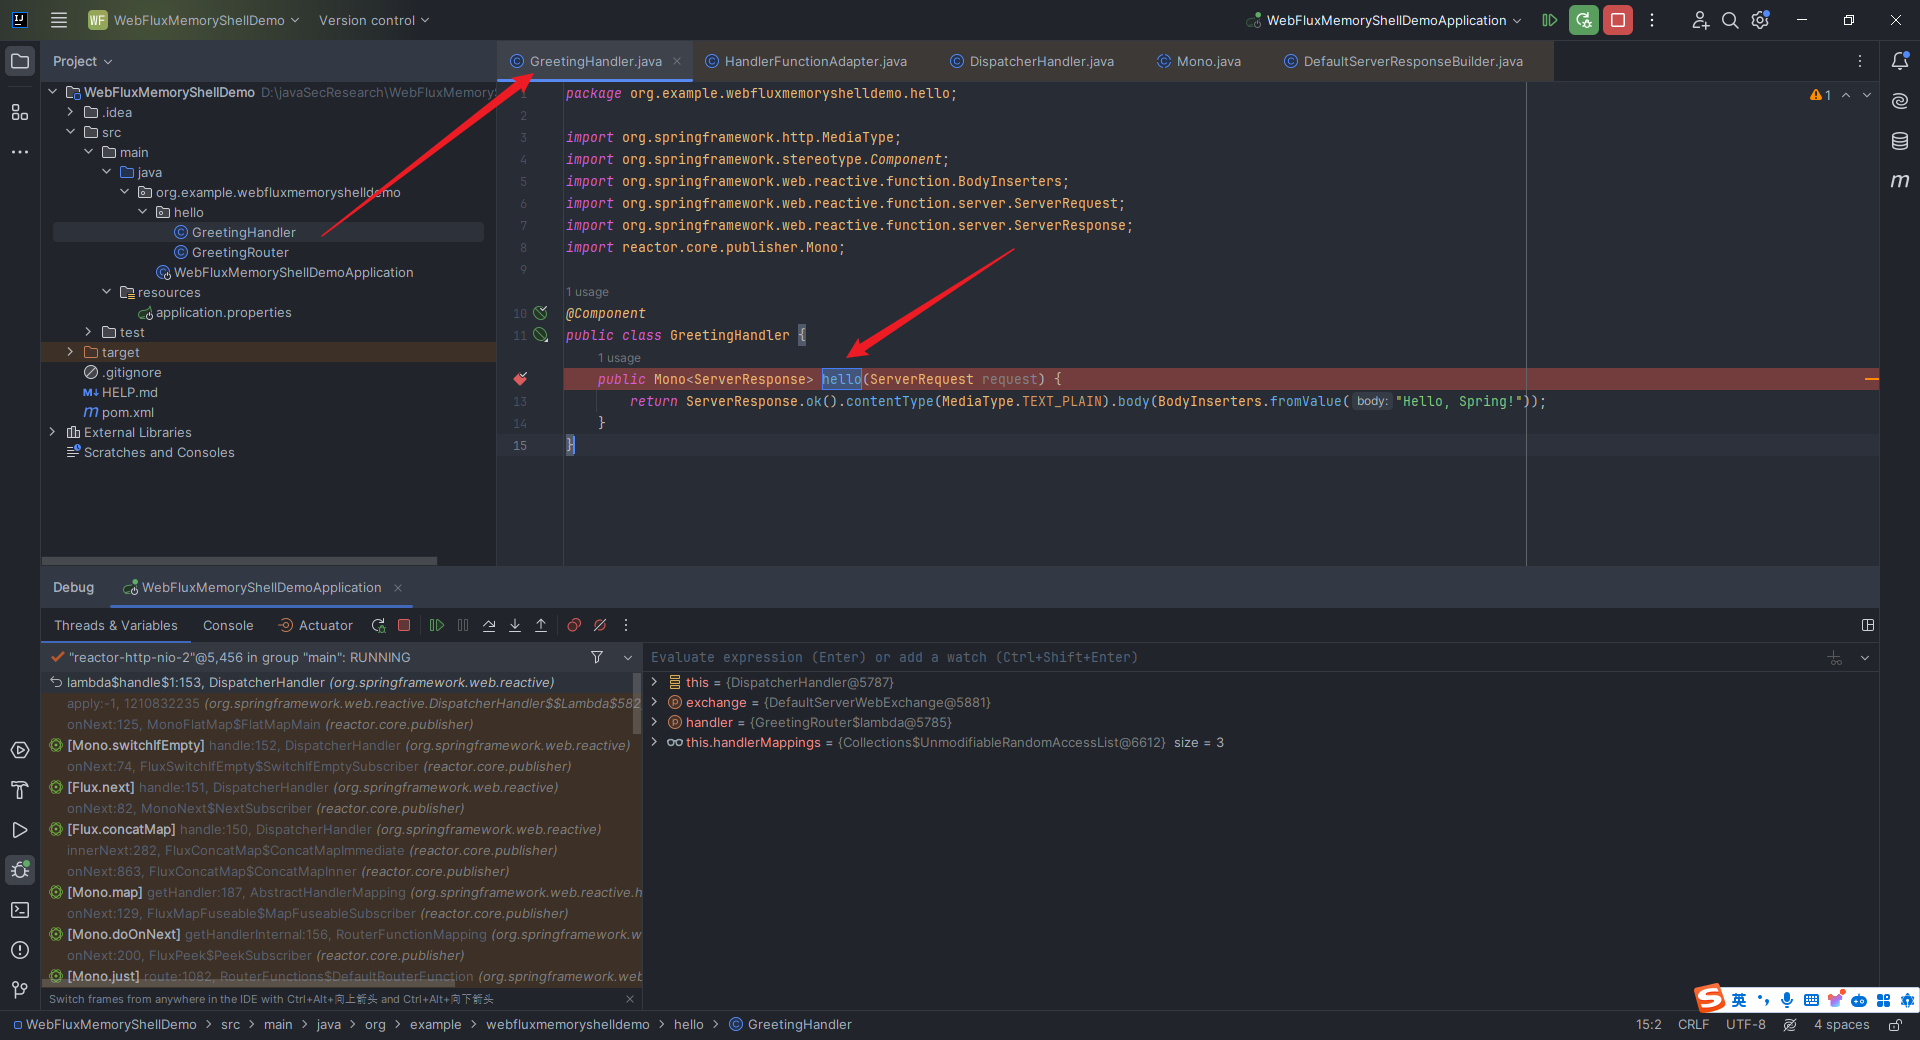Expand the exchange variable
Viewport: 1920px width, 1040px height.
pyautogui.click(x=655, y=702)
